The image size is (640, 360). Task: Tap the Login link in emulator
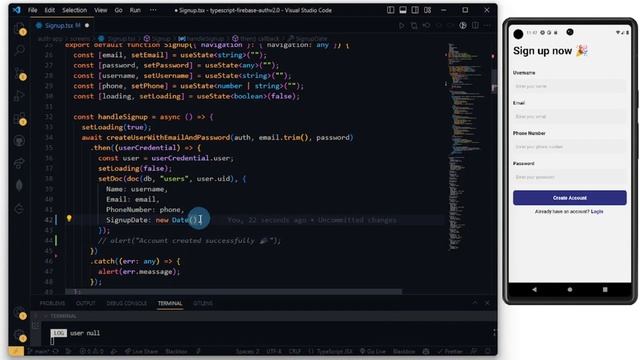pos(597,211)
